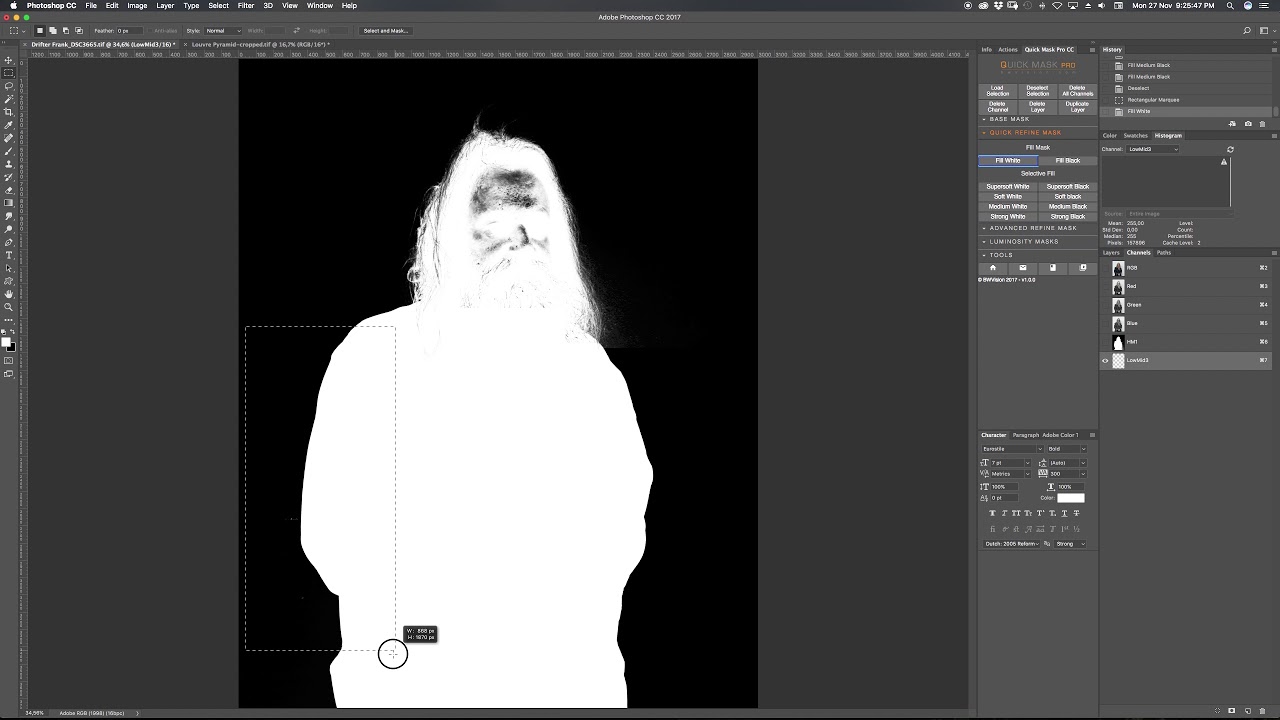Select the Move tool

click(9, 60)
